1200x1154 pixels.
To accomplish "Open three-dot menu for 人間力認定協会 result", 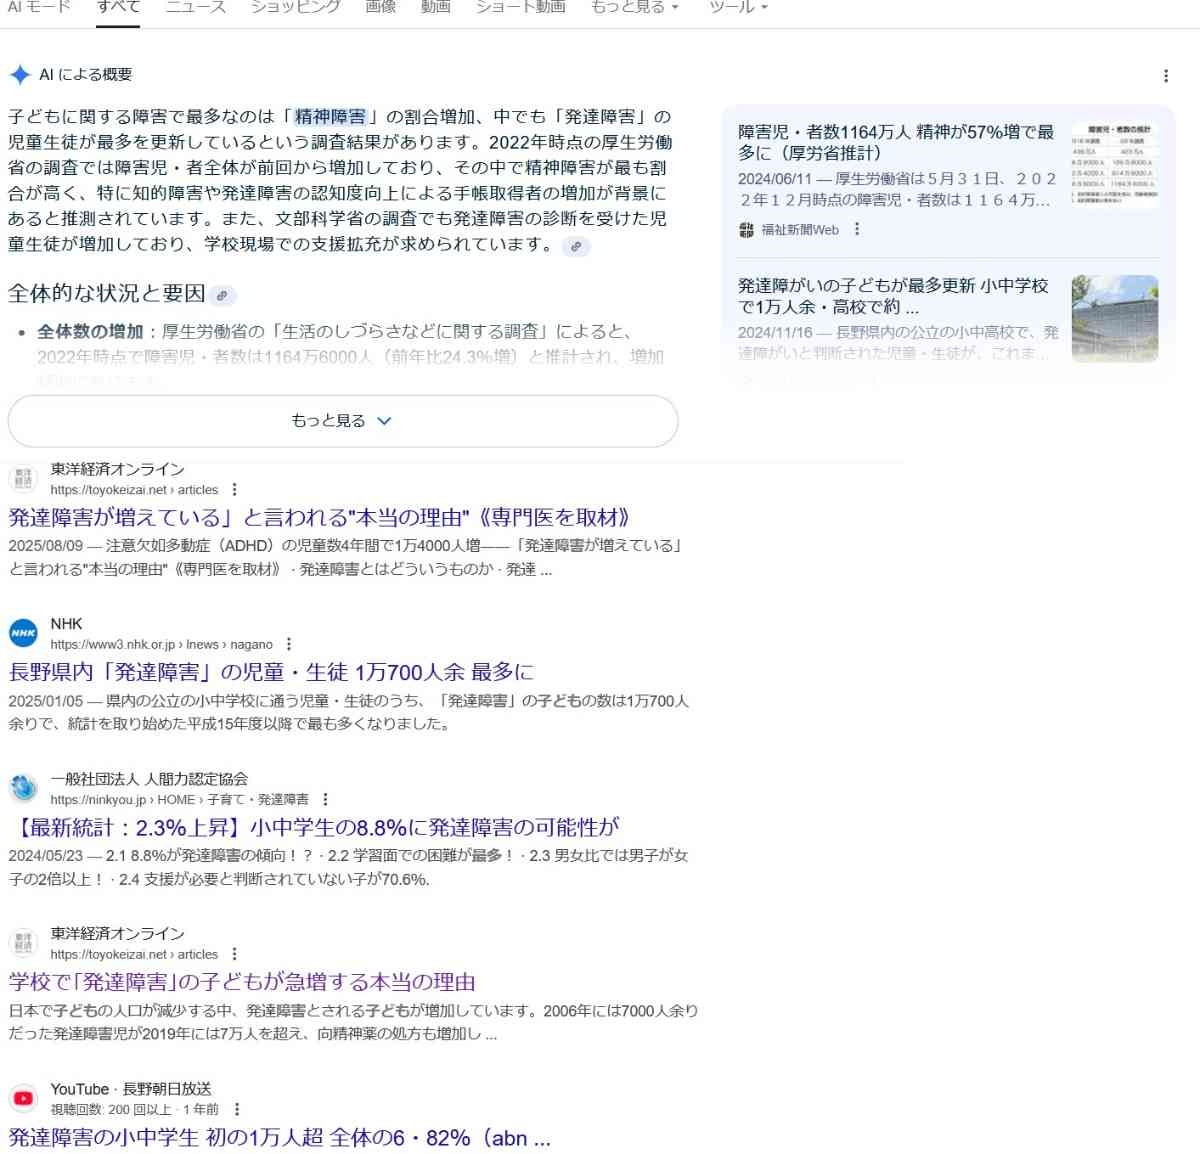I will tap(325, 799).
